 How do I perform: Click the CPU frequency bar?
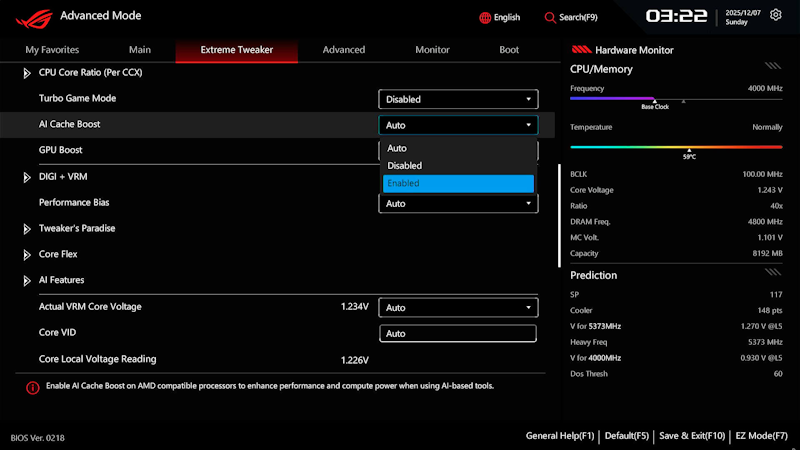[676, 98]
